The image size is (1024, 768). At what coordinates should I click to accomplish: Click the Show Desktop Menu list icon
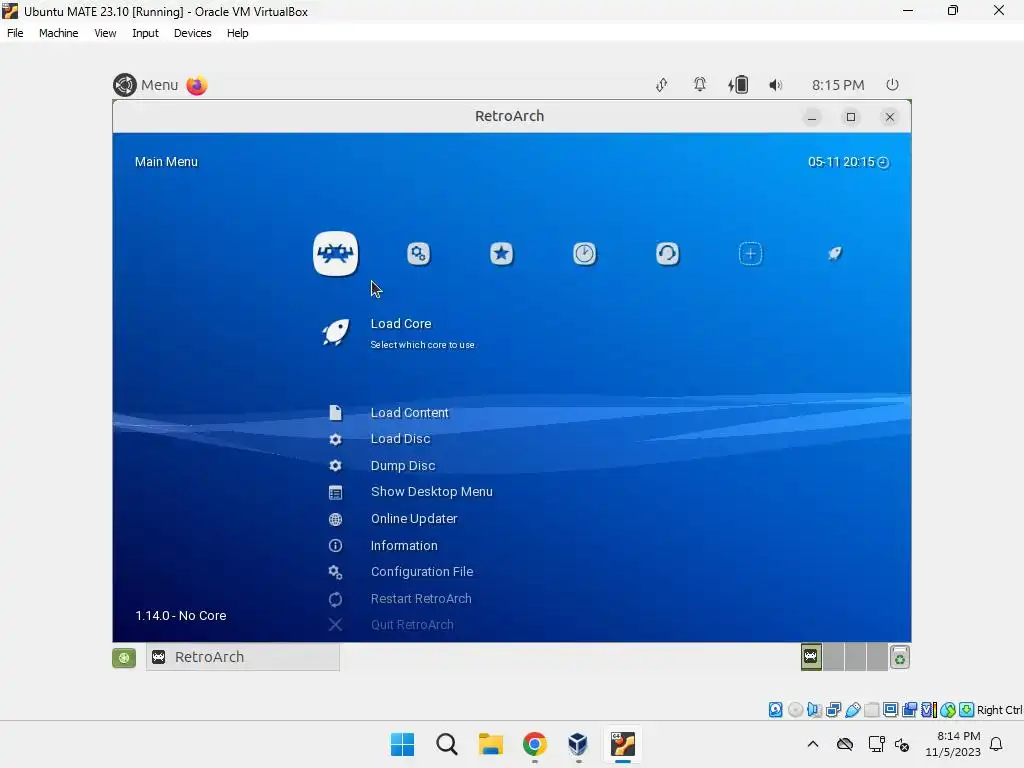coord(335,492)
